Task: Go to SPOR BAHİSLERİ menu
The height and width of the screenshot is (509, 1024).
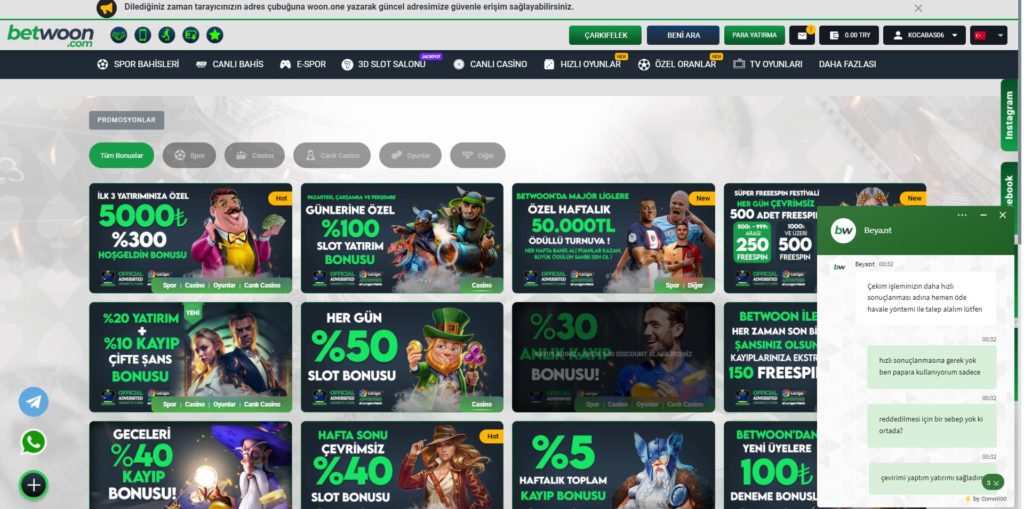Action: (138, 64)
